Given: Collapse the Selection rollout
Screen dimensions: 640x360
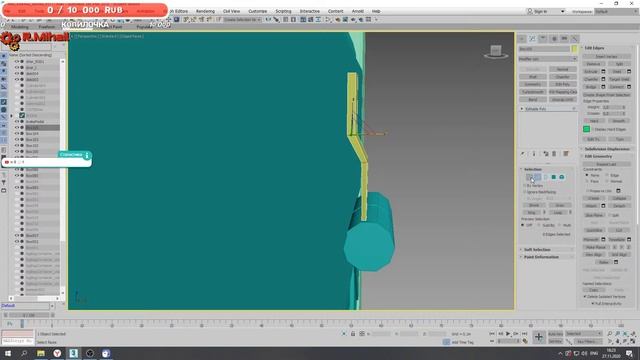Looking at the screenshot, I should 533,169.
